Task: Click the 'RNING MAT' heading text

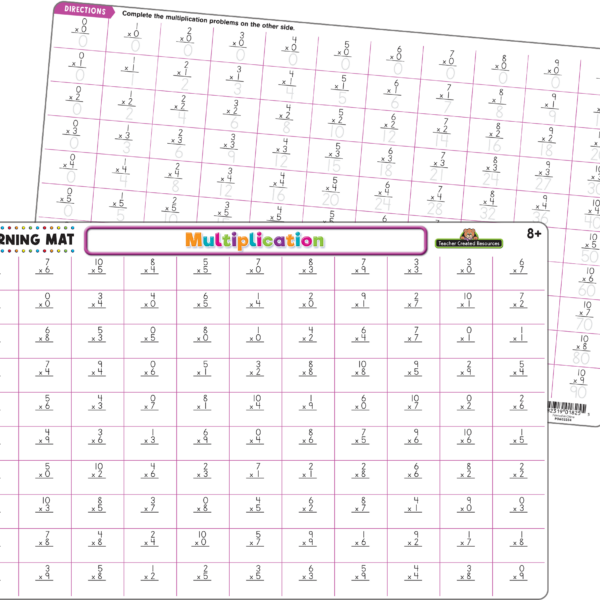Action: pyautogui.click(x=37, y=240)
